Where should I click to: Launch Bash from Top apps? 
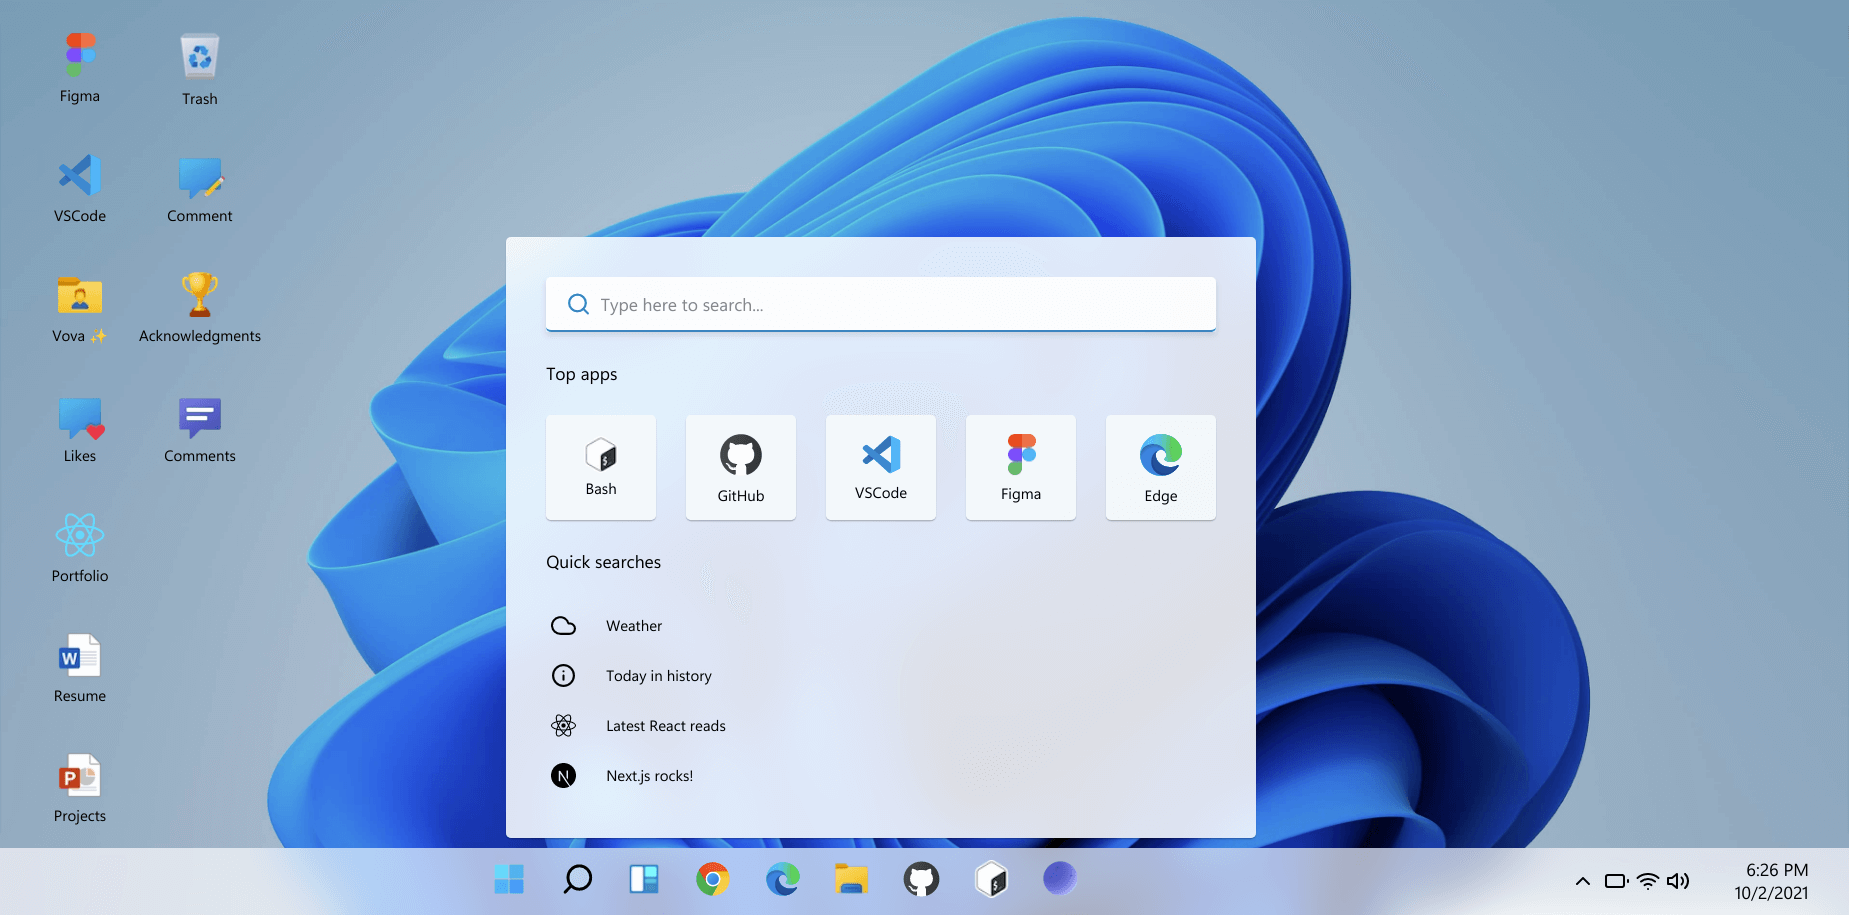[x=601, y=467]
